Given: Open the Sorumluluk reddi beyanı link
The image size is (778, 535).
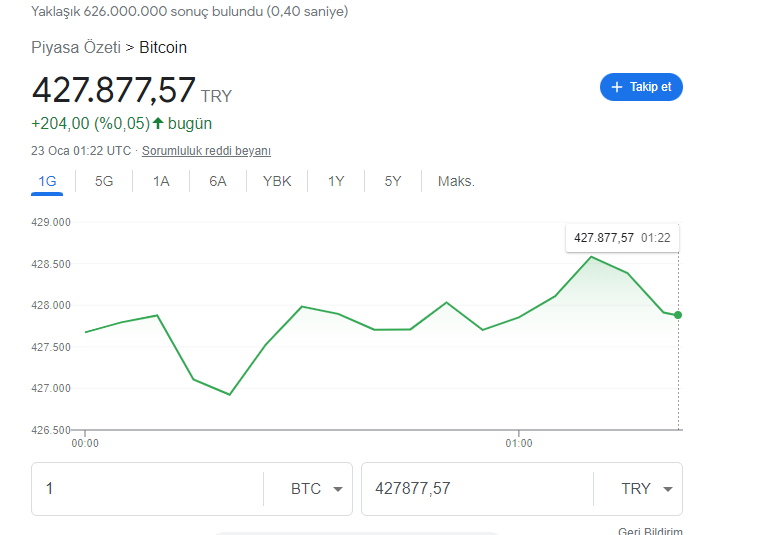Looking at the screenshot, I should click(x=206, y=151).
